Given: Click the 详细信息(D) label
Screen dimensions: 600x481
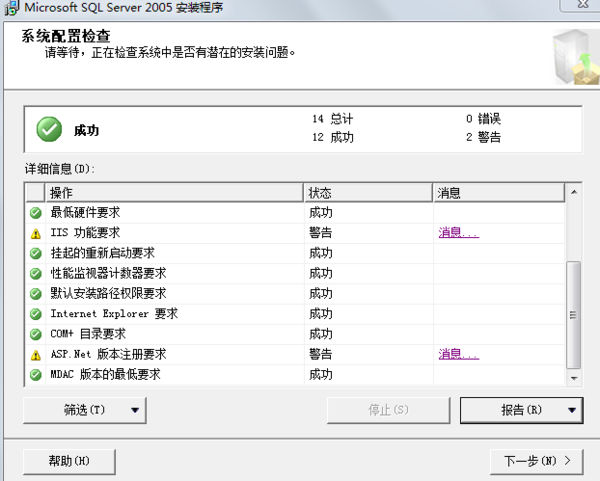Looking at the screenshot, I should 60,169.
